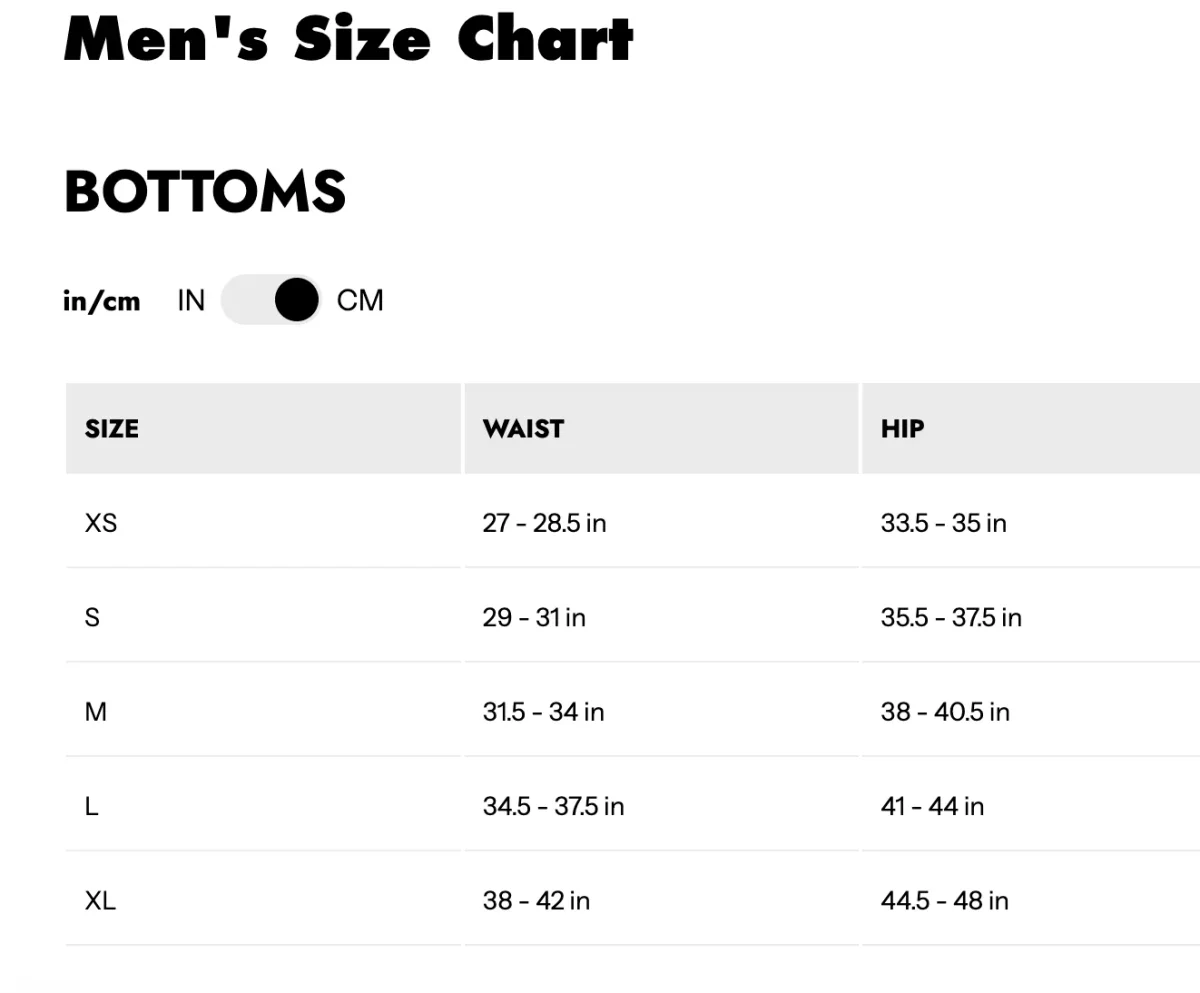This screenshot has height=993, width=1200.
Task: Toggle the in/cm unit switch
Action: pos(270,300)
